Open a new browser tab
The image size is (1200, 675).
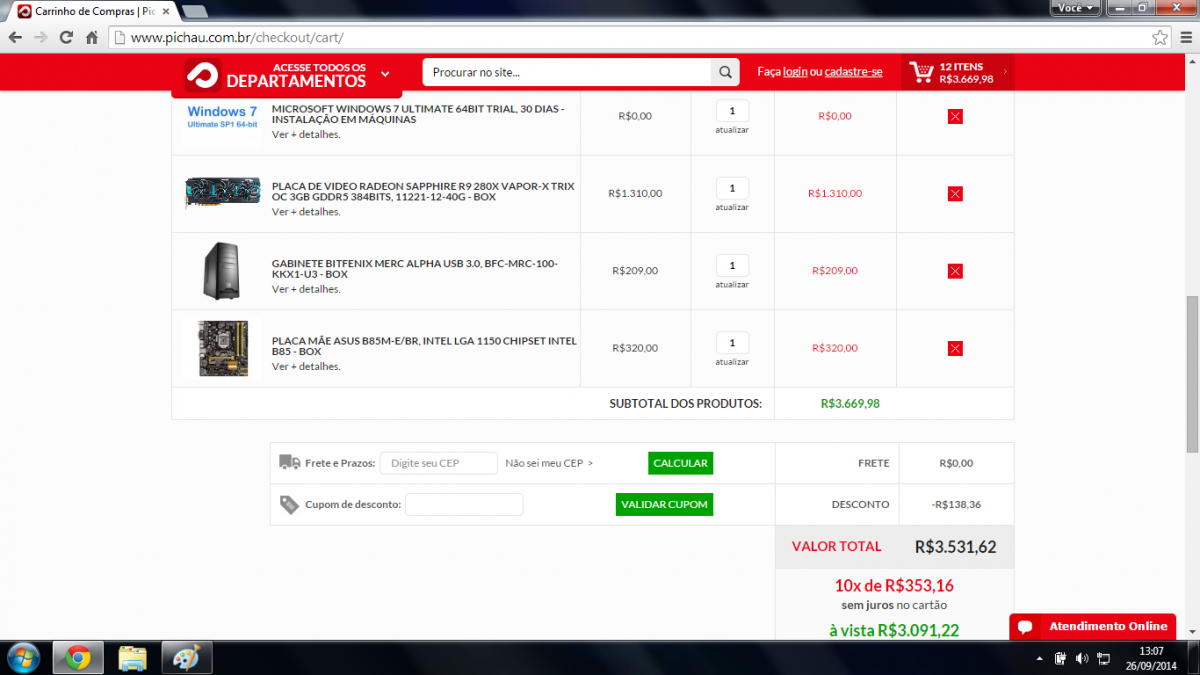[x=195, y=11]
